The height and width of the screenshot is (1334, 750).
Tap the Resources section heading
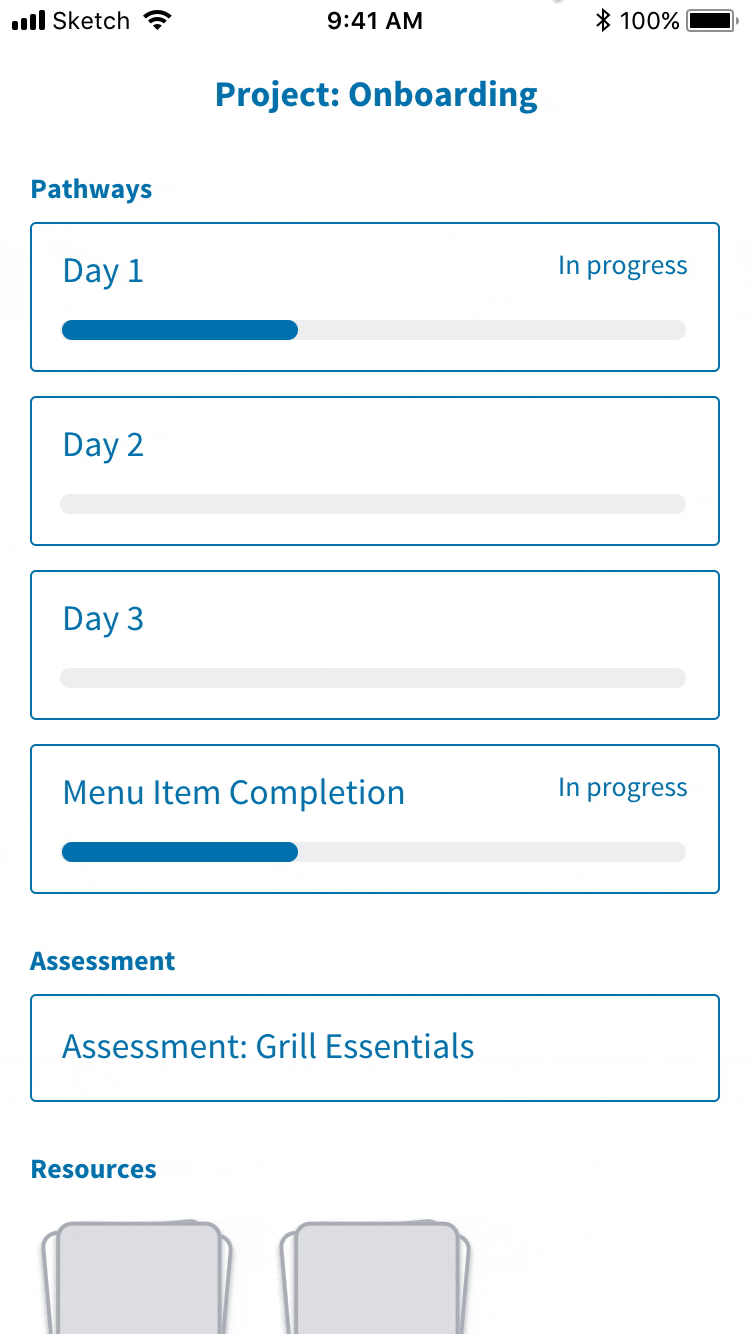click(94, 1169)
